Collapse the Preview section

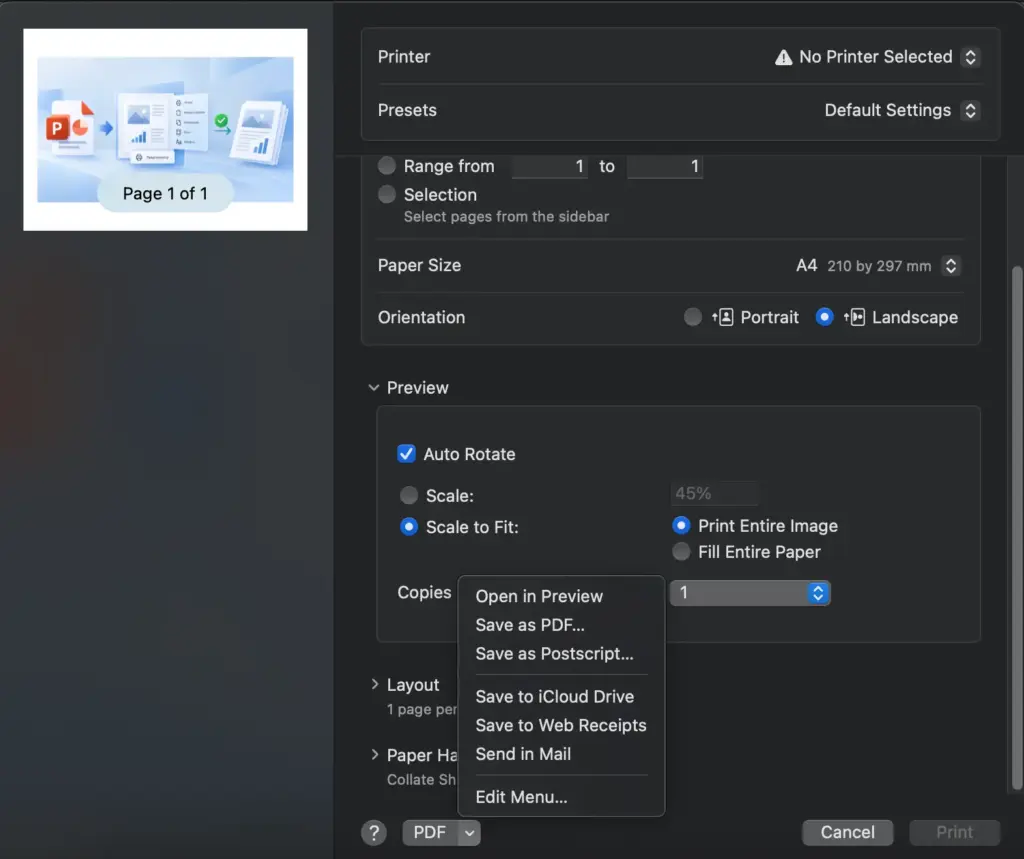(x=374, y=388)
